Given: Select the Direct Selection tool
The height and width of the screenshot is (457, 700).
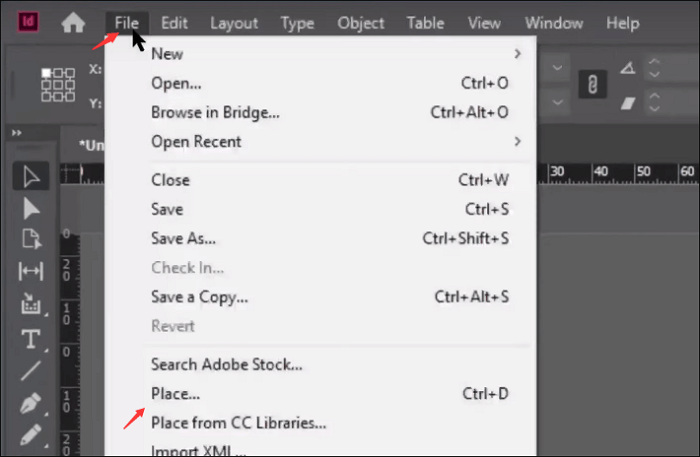Looking at the screenshot, I should coord(30,208).
